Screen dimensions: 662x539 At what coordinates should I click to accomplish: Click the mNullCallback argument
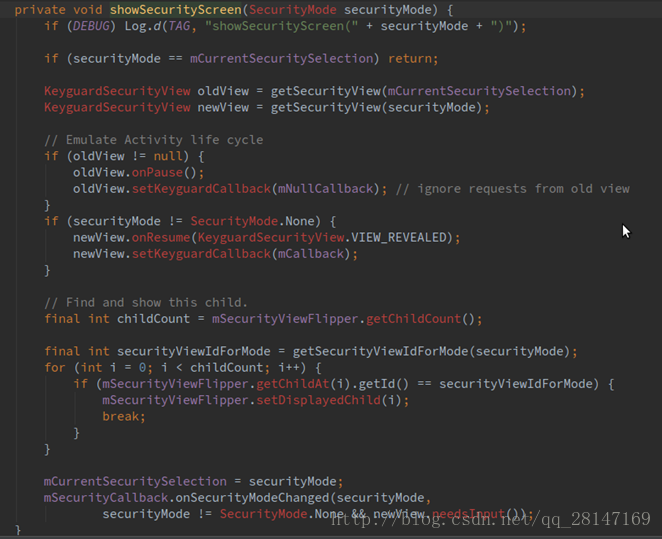coord(326,189)
